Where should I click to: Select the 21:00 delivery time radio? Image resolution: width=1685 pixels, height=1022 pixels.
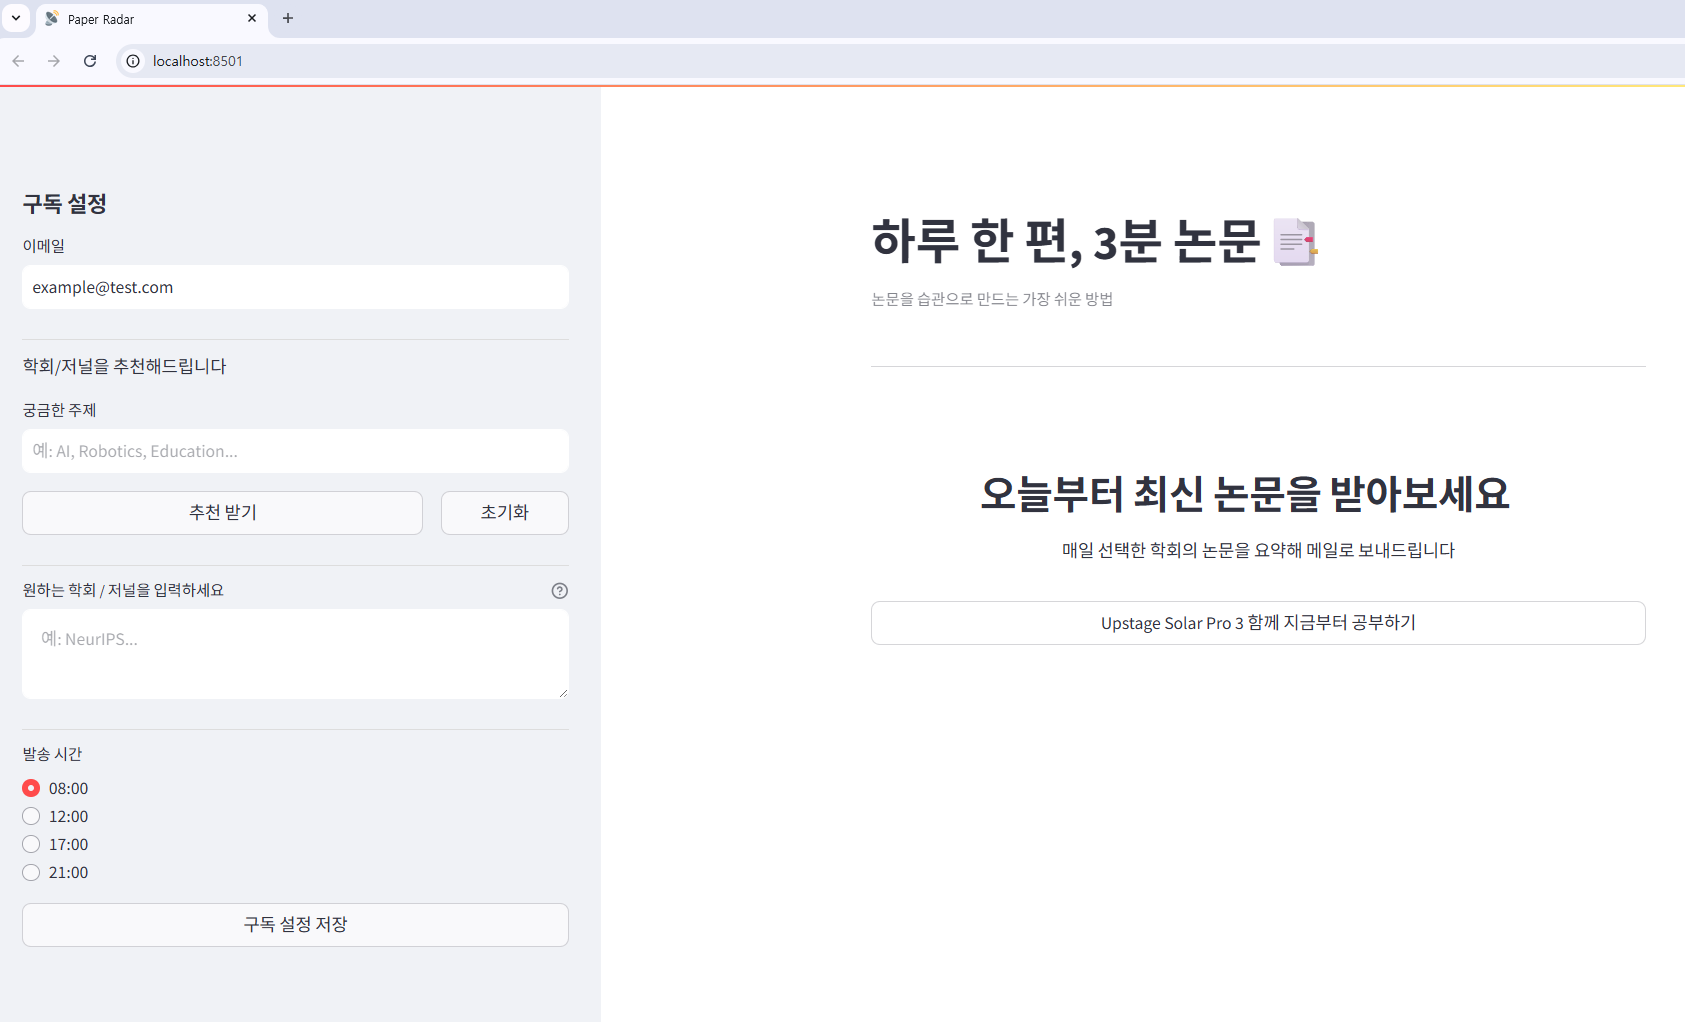[x=31, y=872]
